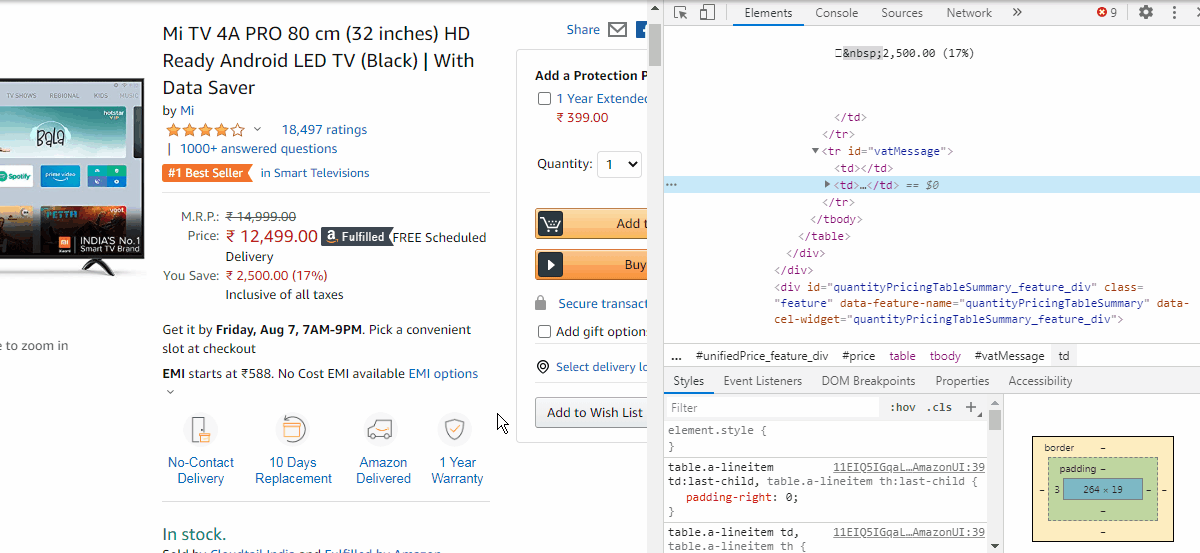Image resolution: width=1200 pixels, height=553 pixels.
Task: Select the #price breadcrumb
Action: [858, 356]
